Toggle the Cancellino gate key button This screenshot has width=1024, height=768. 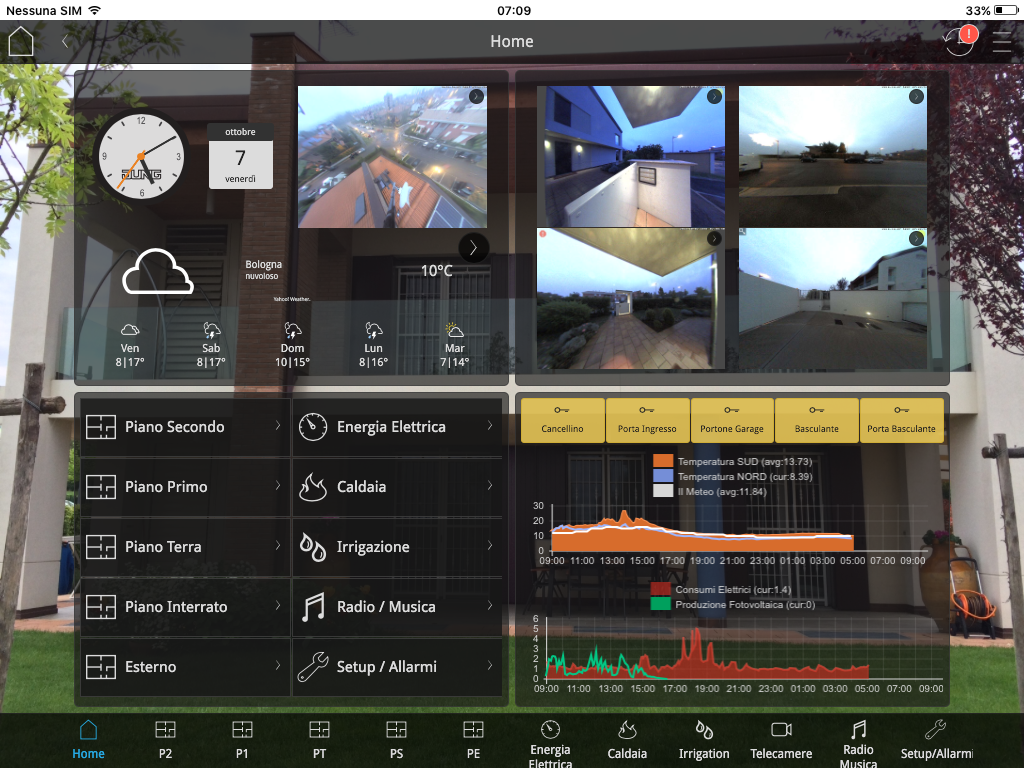563,420
